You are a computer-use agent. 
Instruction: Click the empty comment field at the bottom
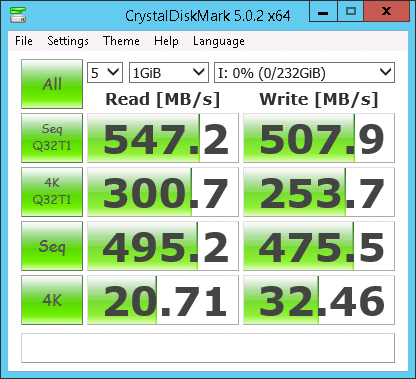click(208, 348)
